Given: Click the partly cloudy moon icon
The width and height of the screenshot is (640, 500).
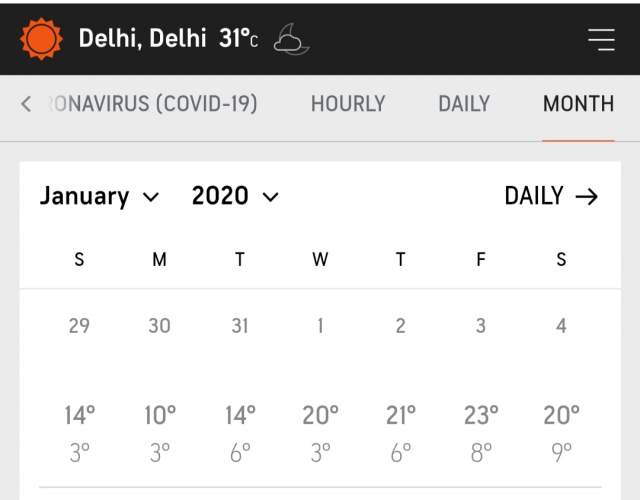Looking at the screenshot, I should 291,39.
